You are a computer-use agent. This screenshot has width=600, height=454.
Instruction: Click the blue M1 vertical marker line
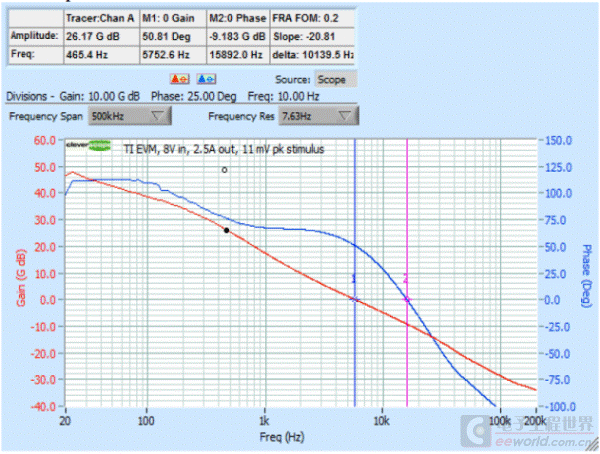354,220
